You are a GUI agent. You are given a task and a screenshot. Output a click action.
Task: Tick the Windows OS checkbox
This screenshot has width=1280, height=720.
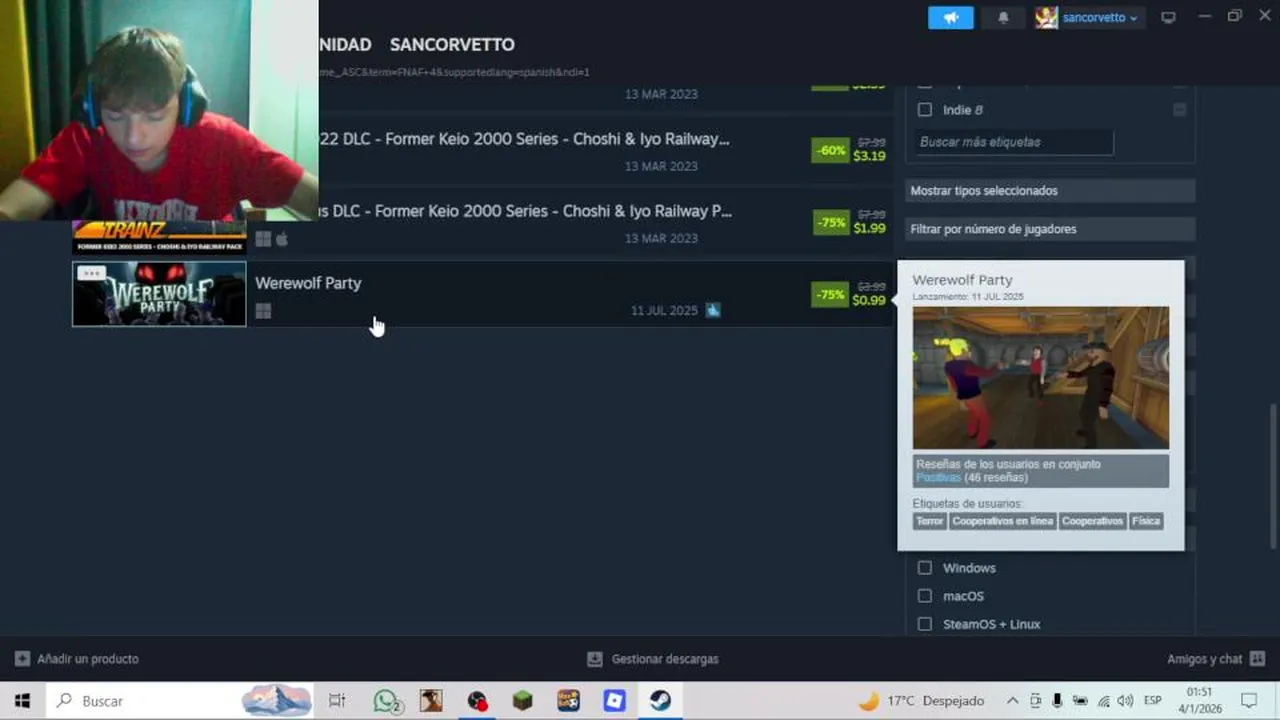925,568
